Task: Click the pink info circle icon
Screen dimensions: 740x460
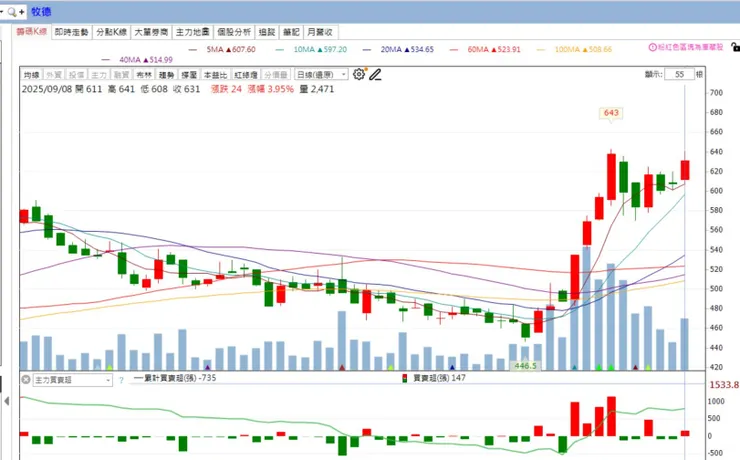Action: 653,47
